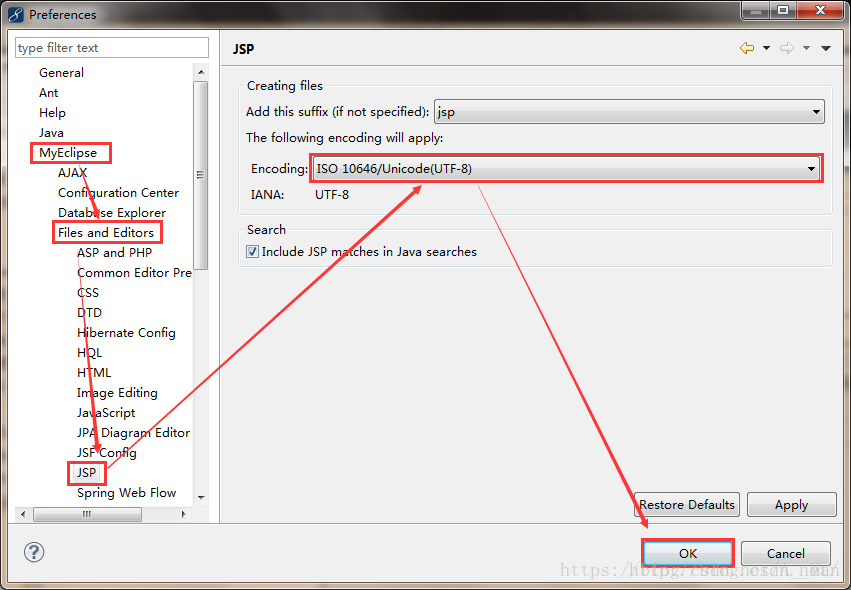Open the file suffix combo box

629,112
